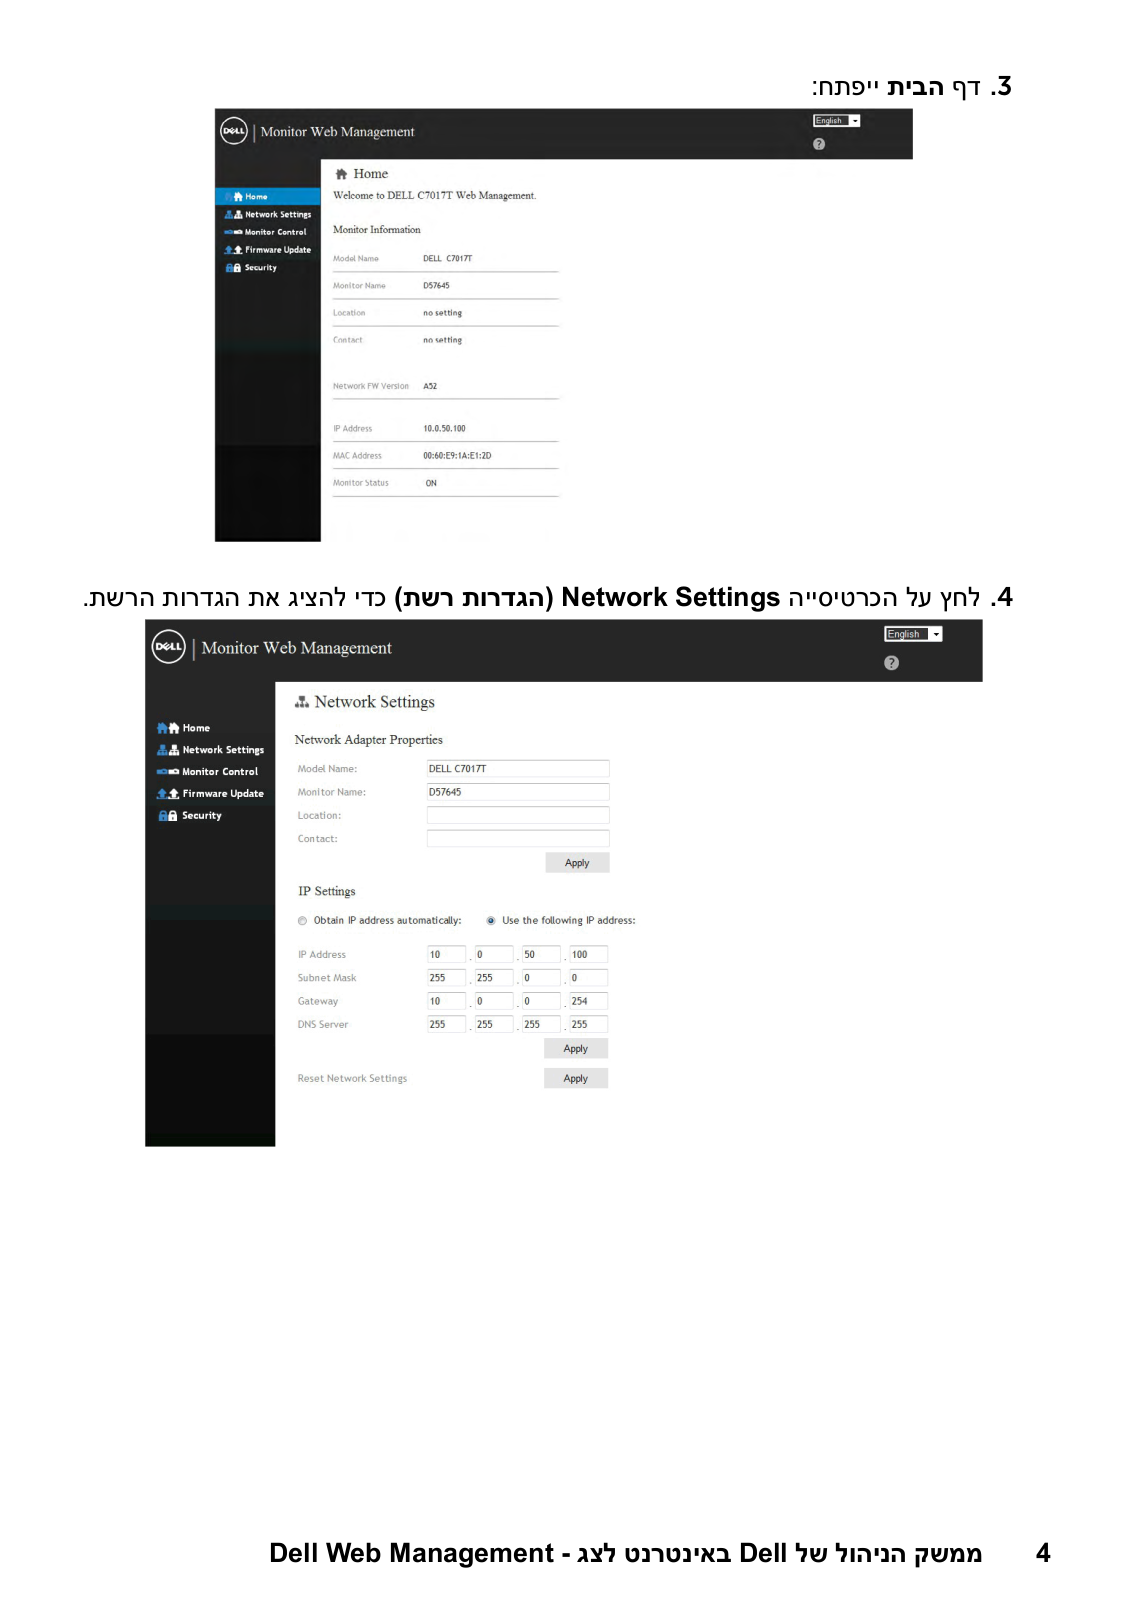Open Home in the lower screenshot sidebar

click(x=184, y=728)
